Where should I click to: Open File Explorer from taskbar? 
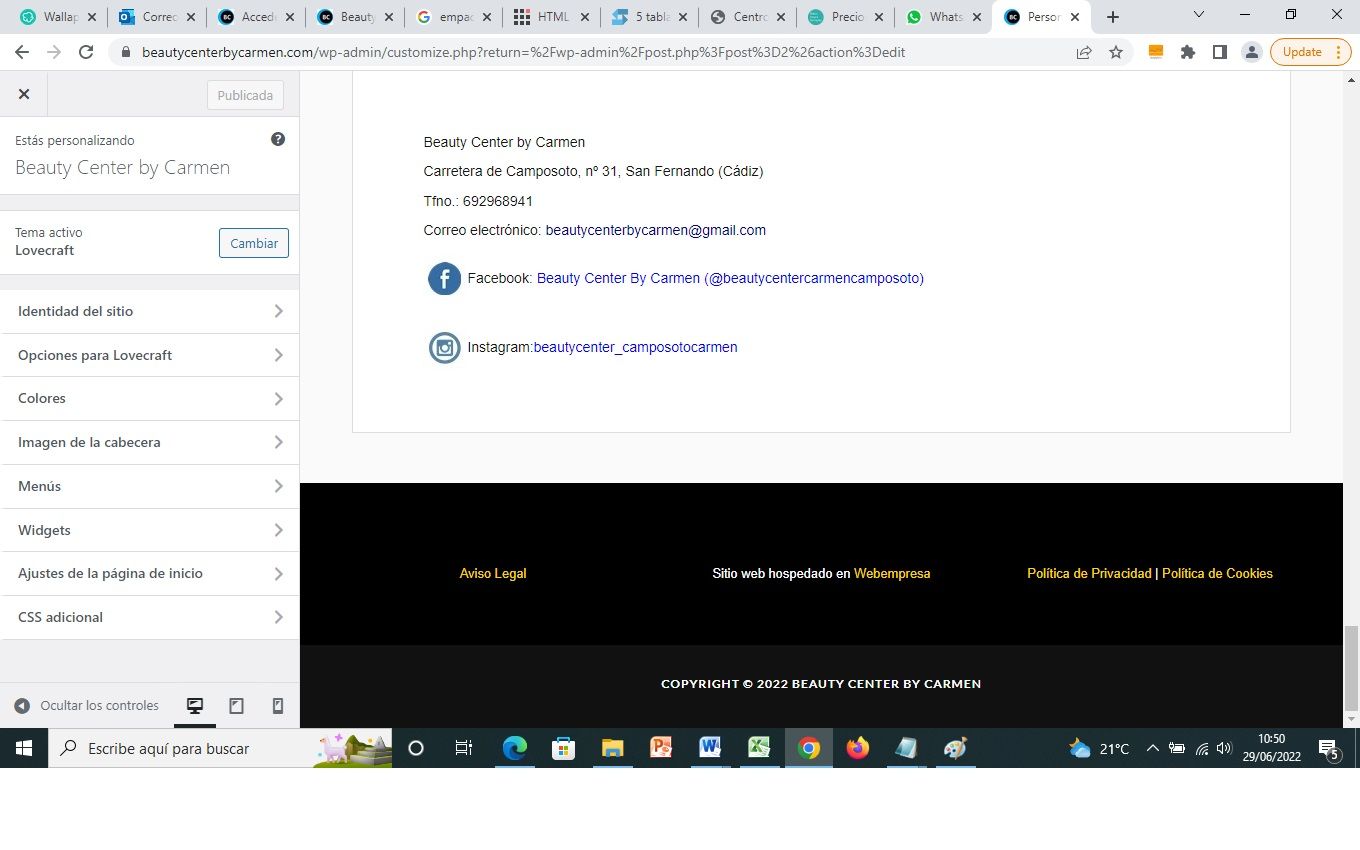coord(612,748)
